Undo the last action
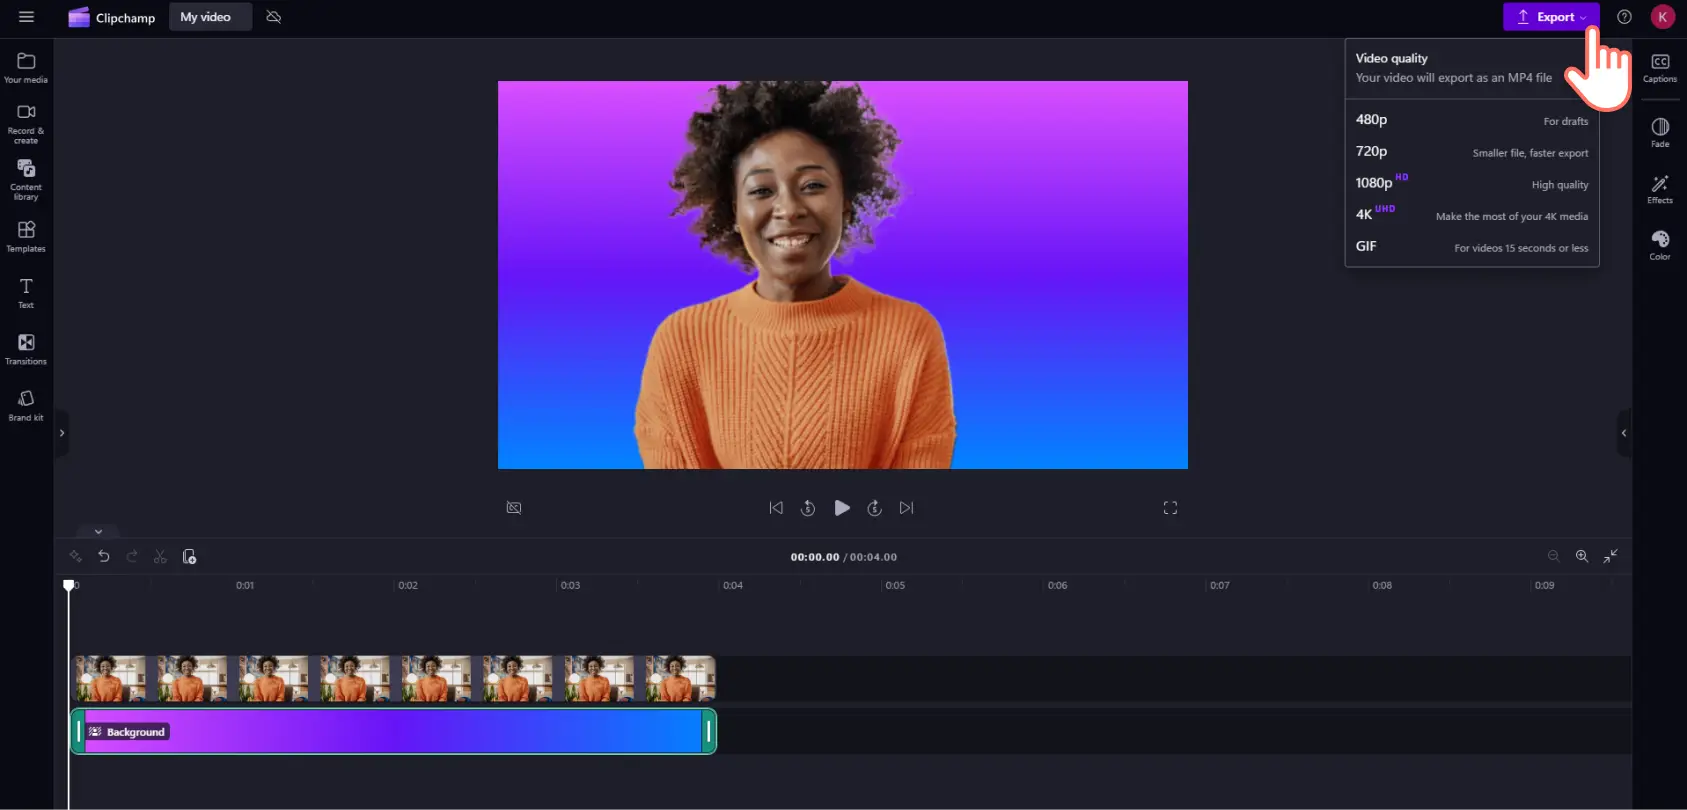 click(104, 556)
